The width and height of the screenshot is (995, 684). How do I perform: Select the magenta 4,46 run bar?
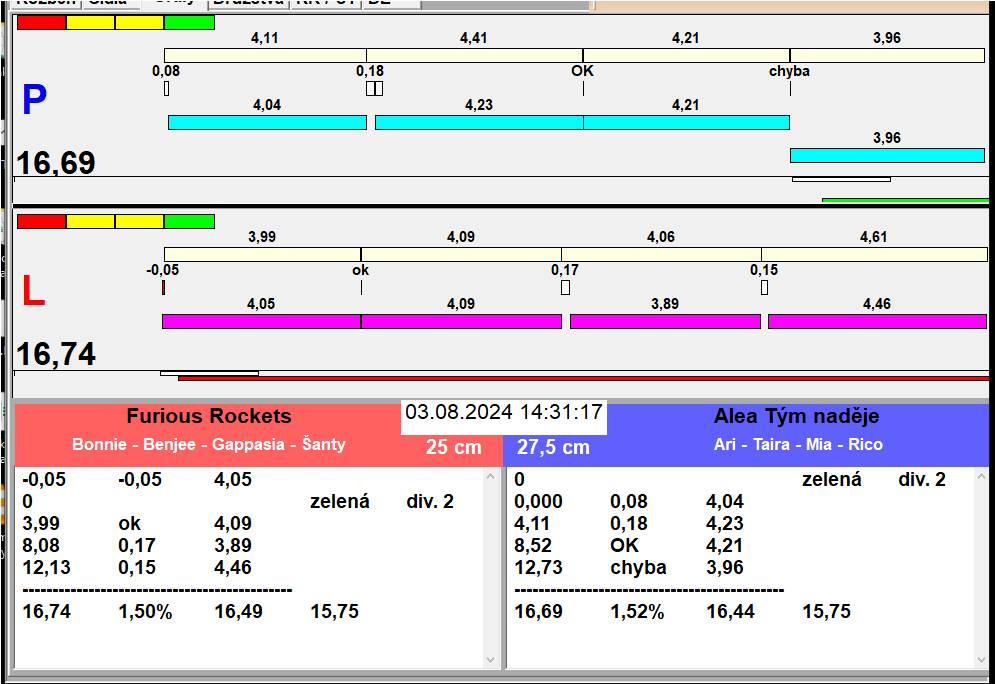point(876,321)
